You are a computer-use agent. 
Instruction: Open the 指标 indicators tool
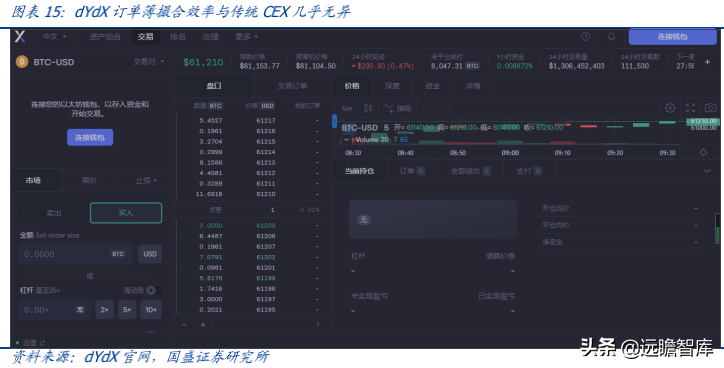[397, 109]
